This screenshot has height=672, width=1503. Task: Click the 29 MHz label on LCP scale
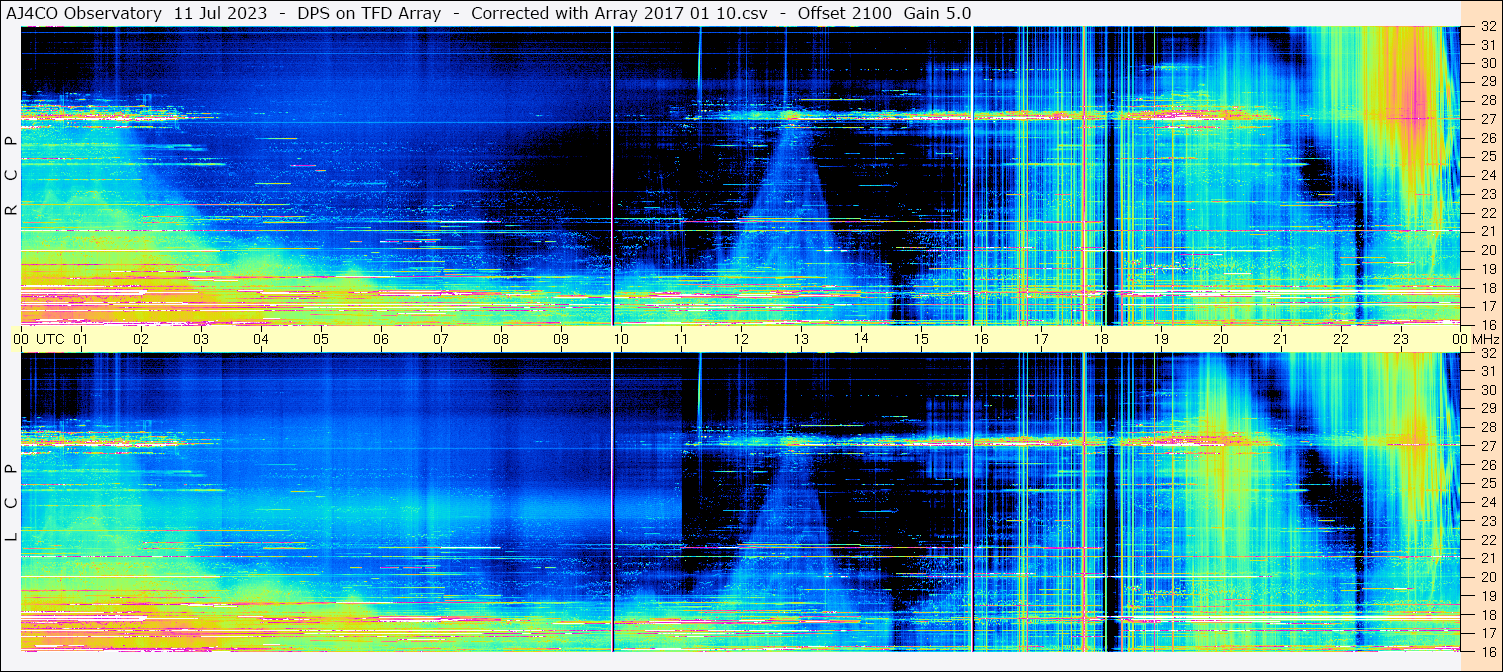coord(1487,409)
